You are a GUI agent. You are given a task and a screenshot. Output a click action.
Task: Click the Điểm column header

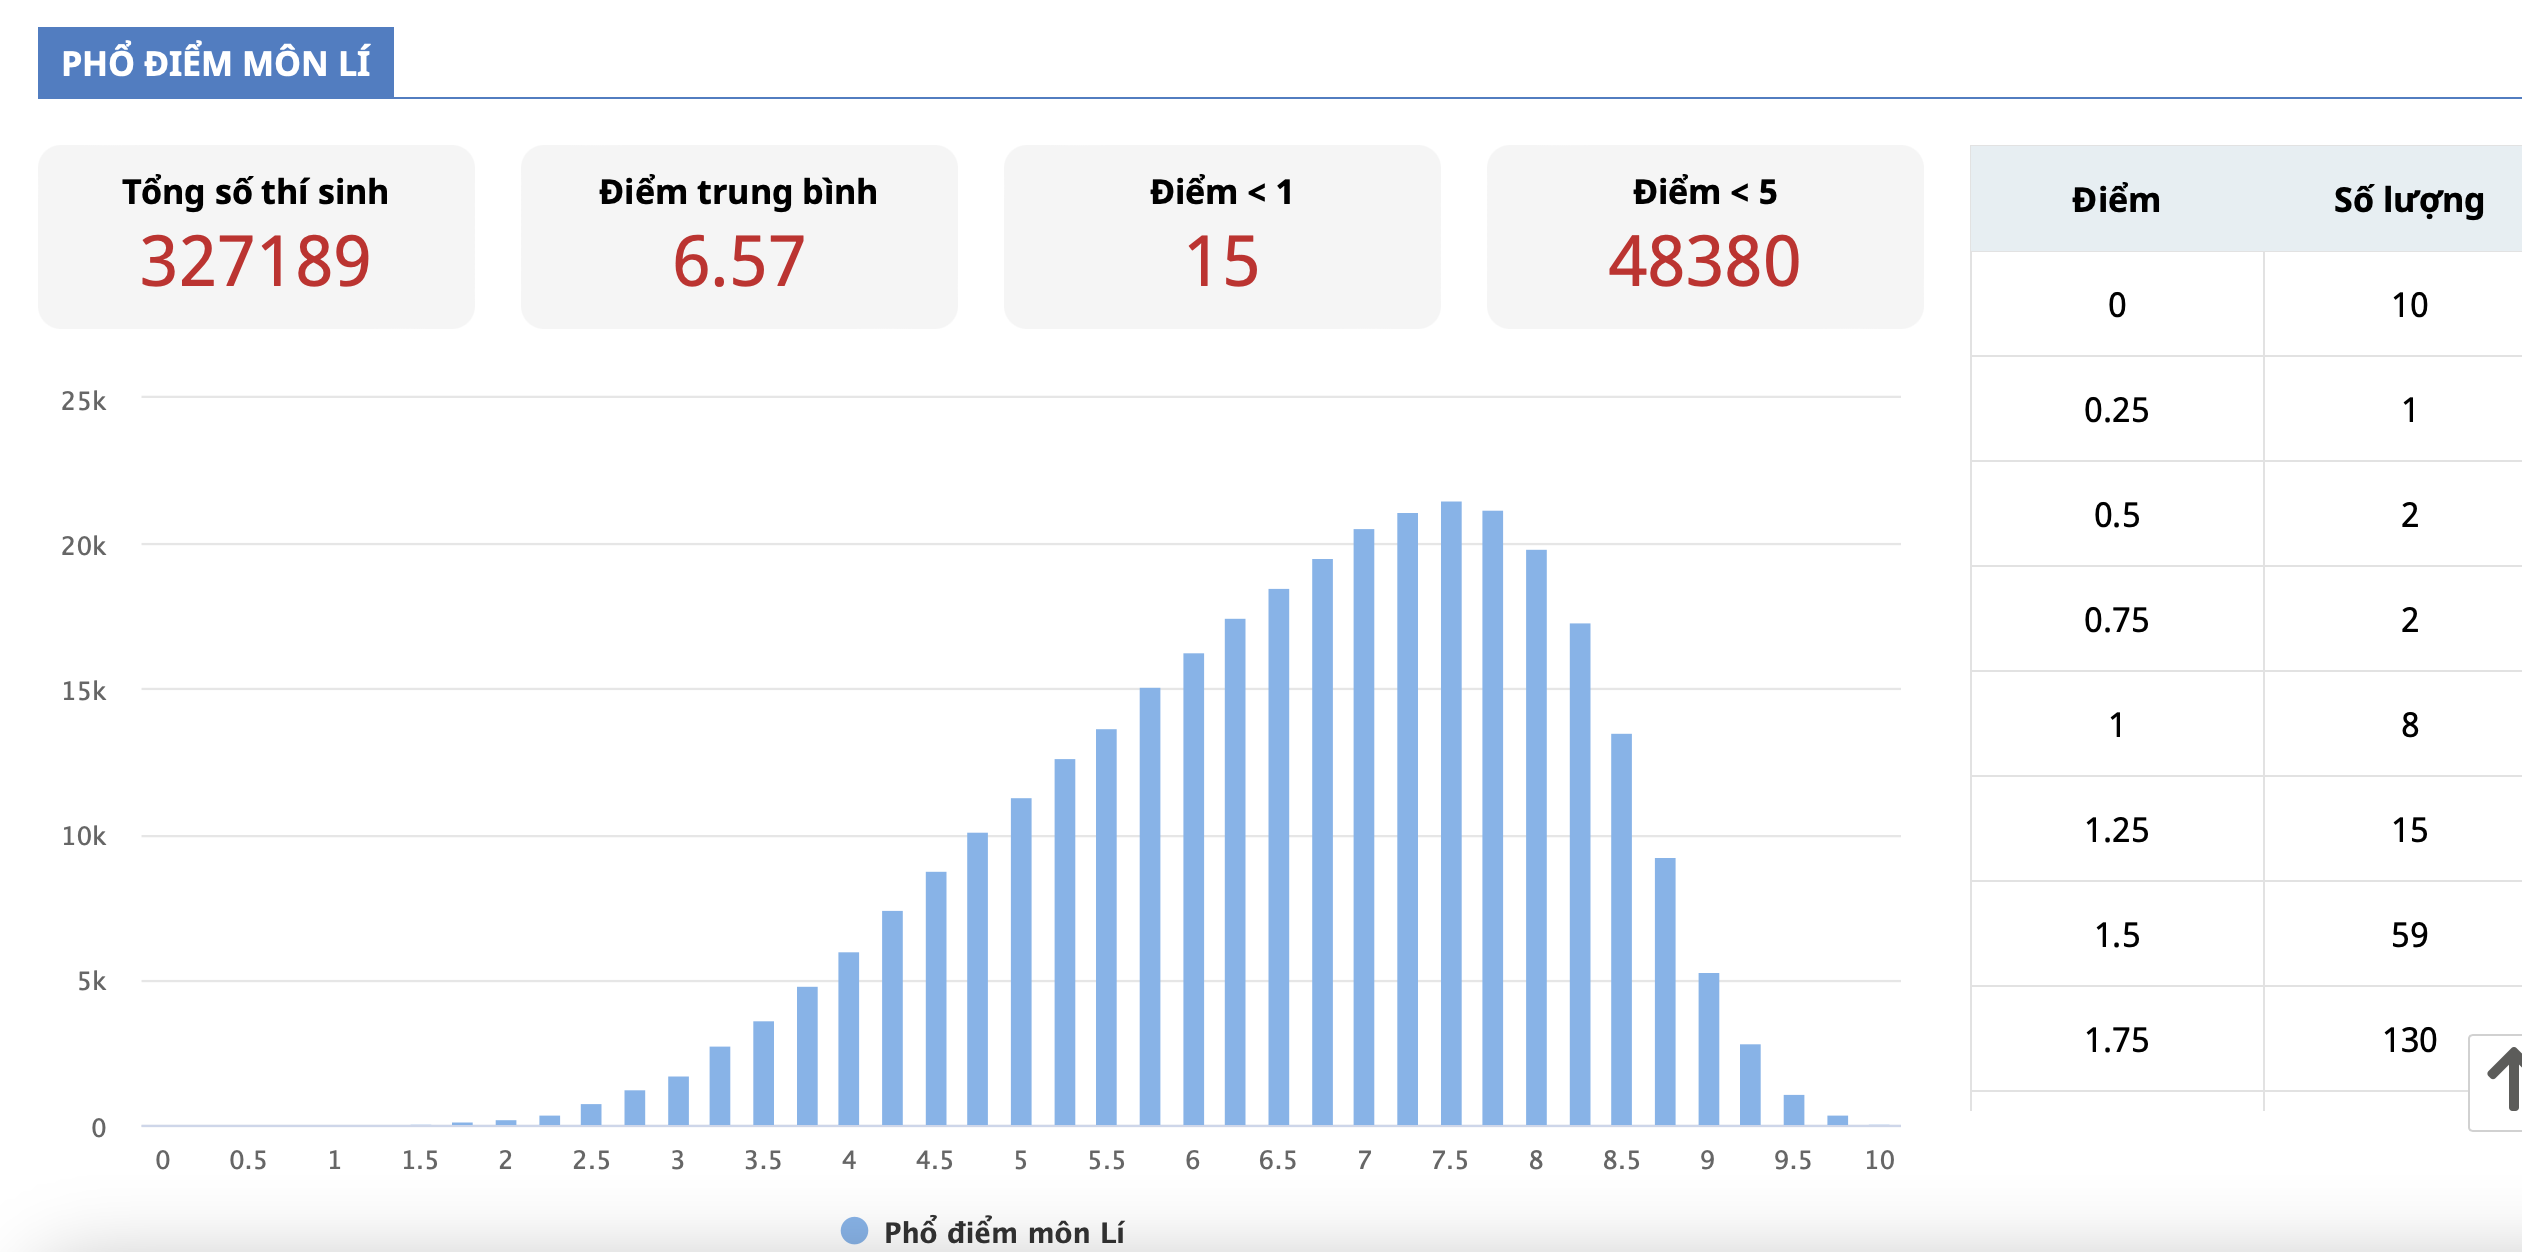coord(2116,200)
